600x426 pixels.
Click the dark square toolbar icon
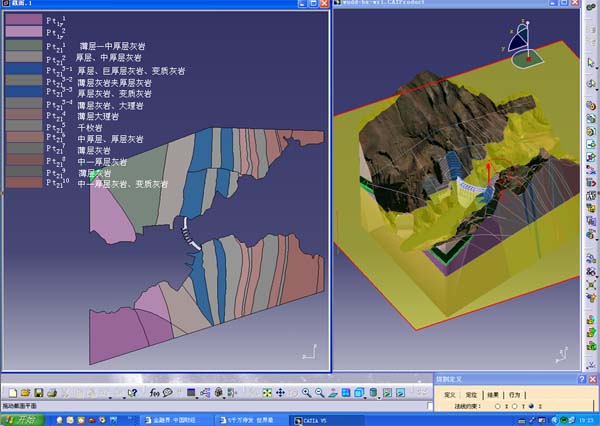[x=191, y=392]
